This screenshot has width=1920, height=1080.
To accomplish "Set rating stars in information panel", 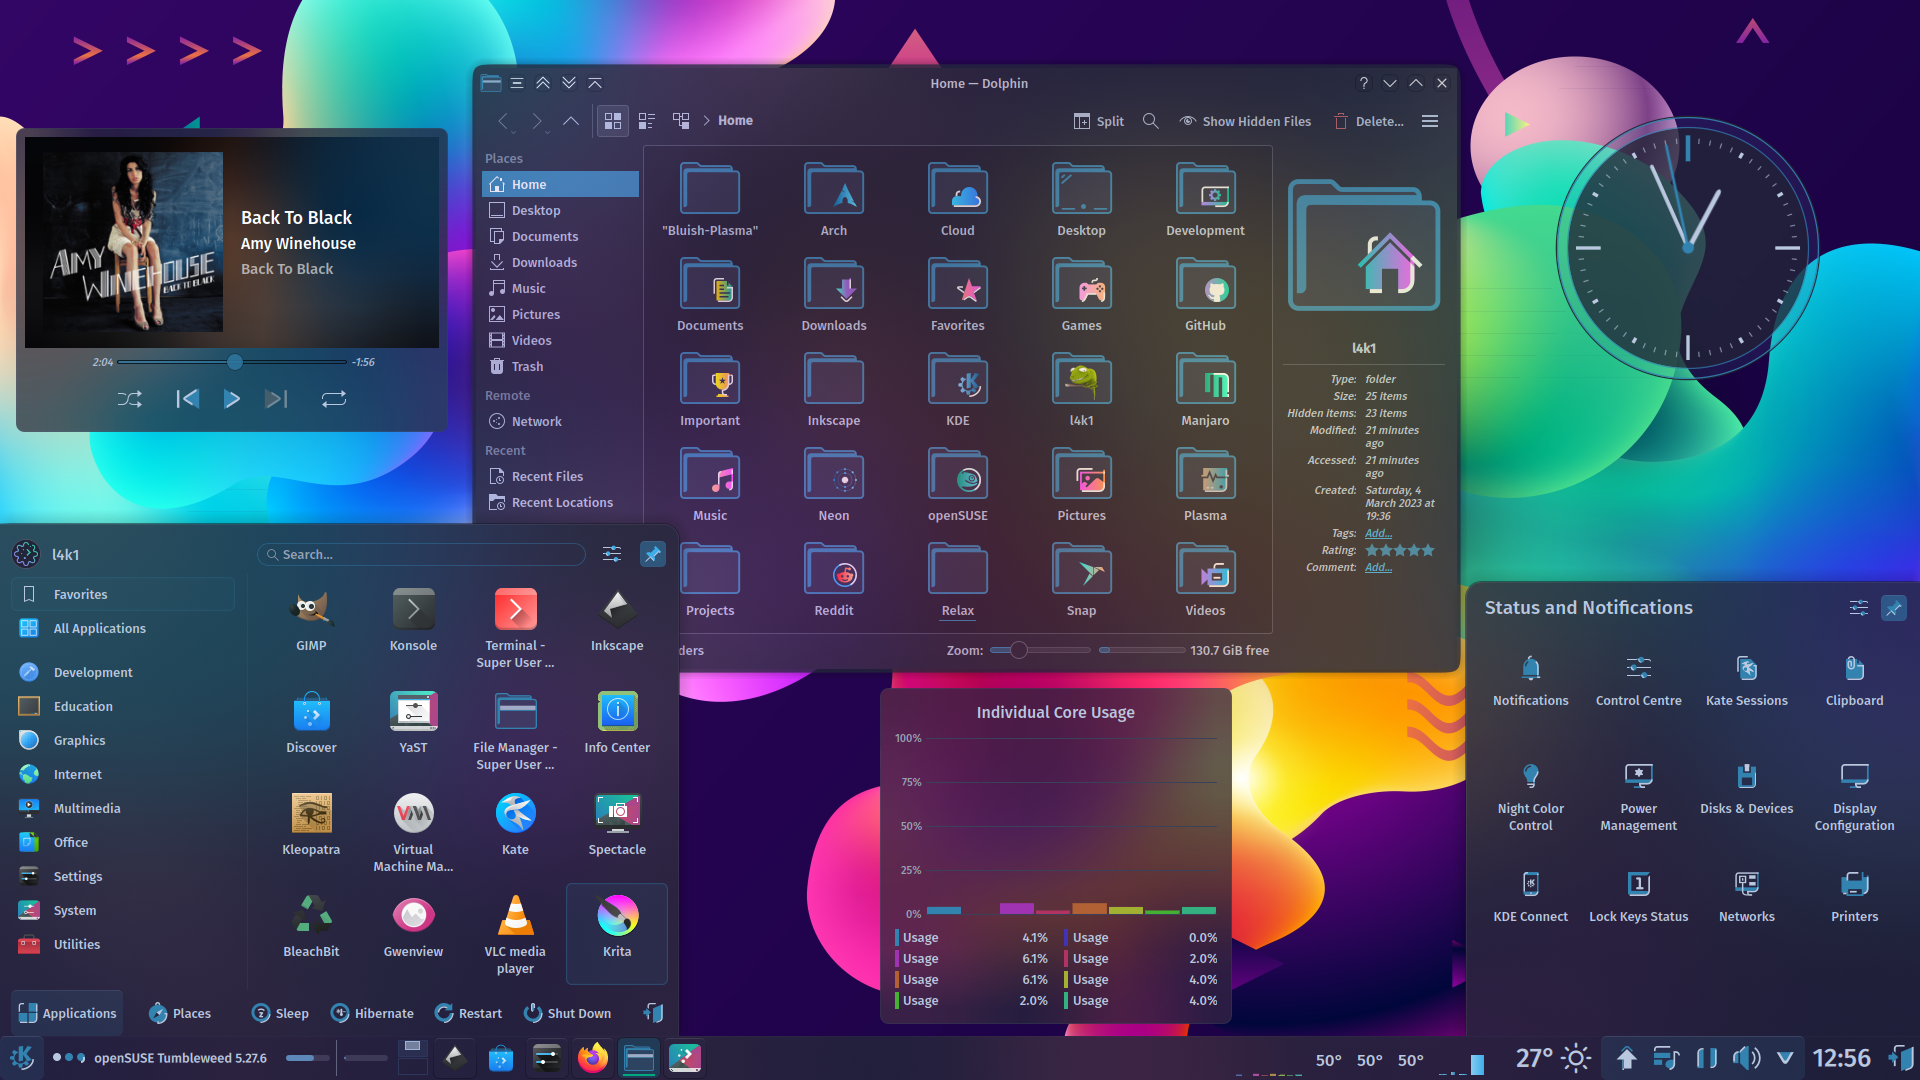I will click(x=1400, y=550).
